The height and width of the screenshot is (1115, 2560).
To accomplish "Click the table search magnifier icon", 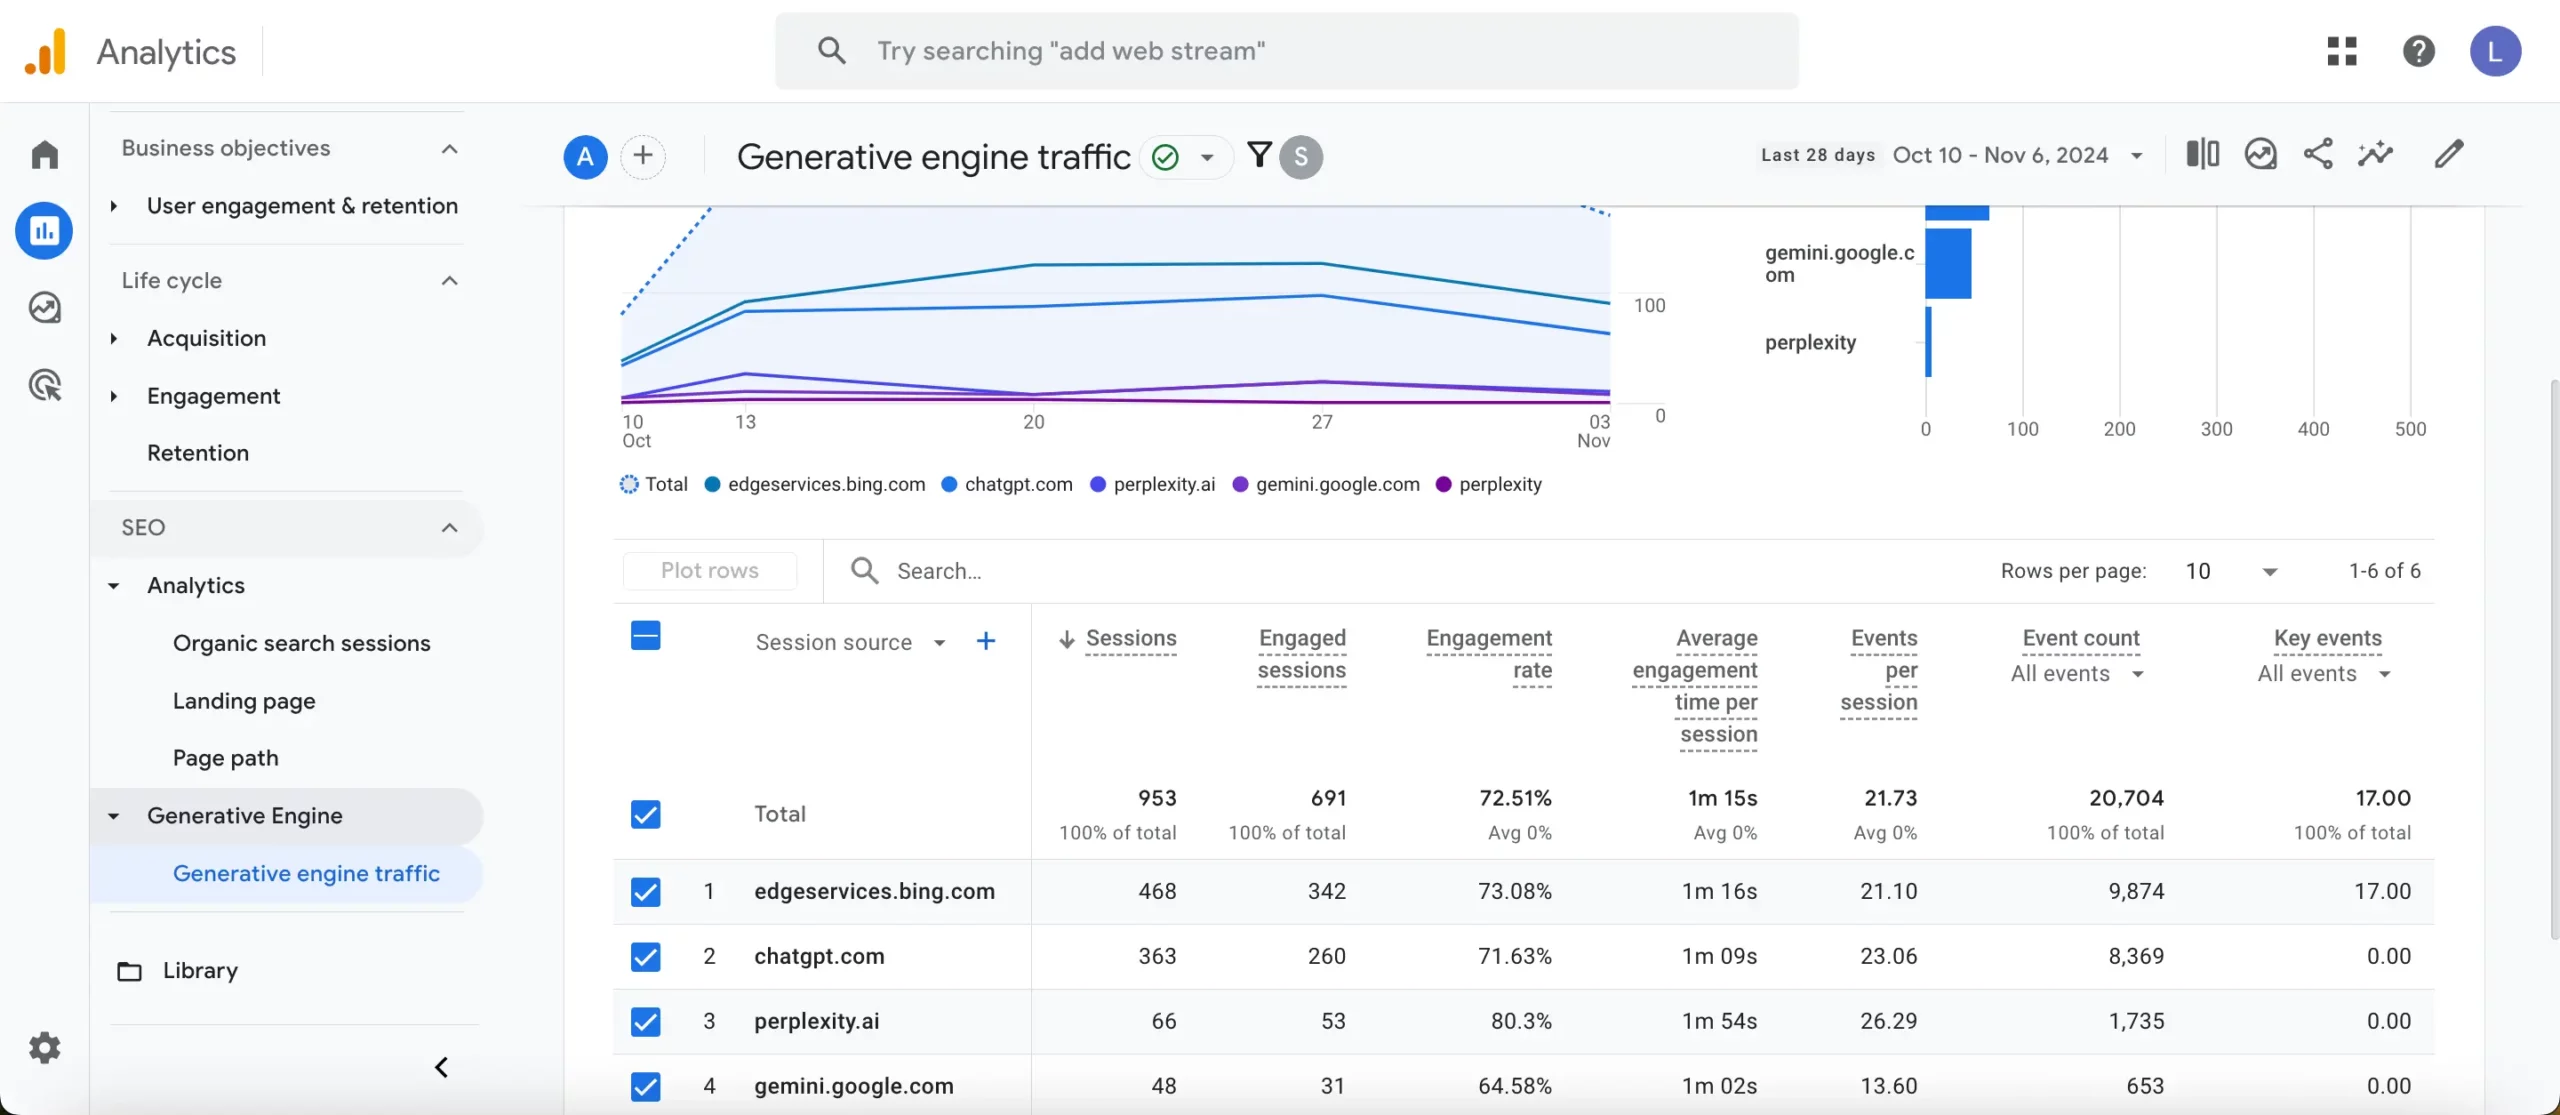I will coord(864,571).
